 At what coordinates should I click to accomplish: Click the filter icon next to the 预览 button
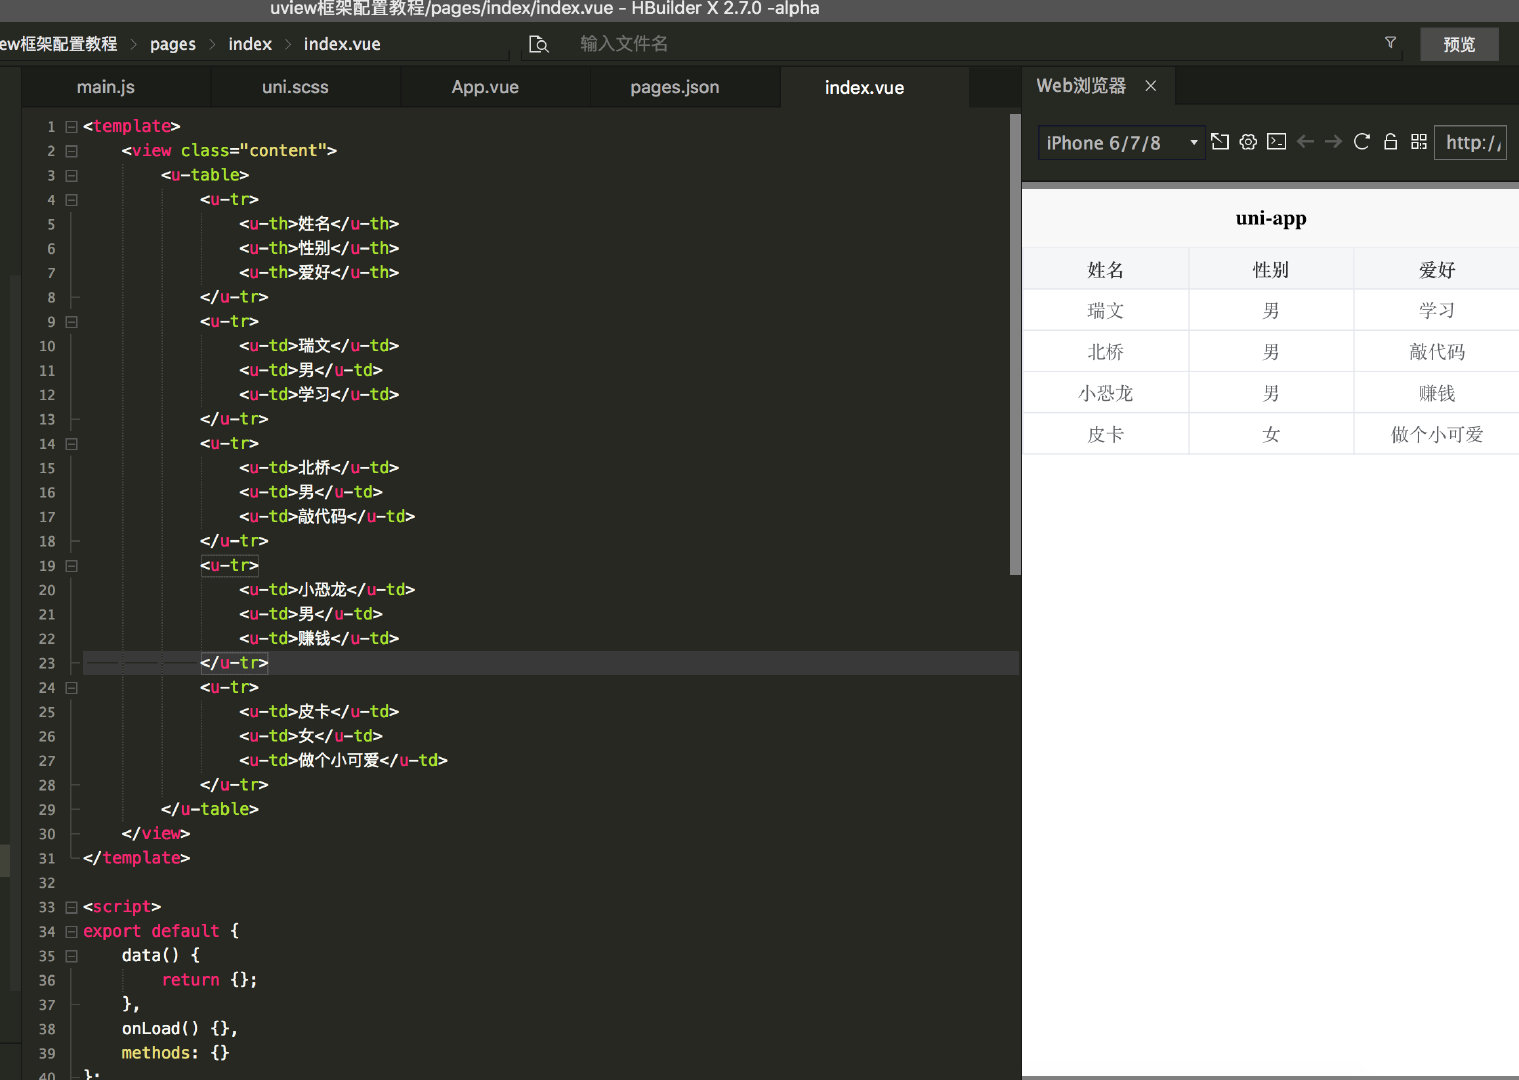coord(1390,43)
